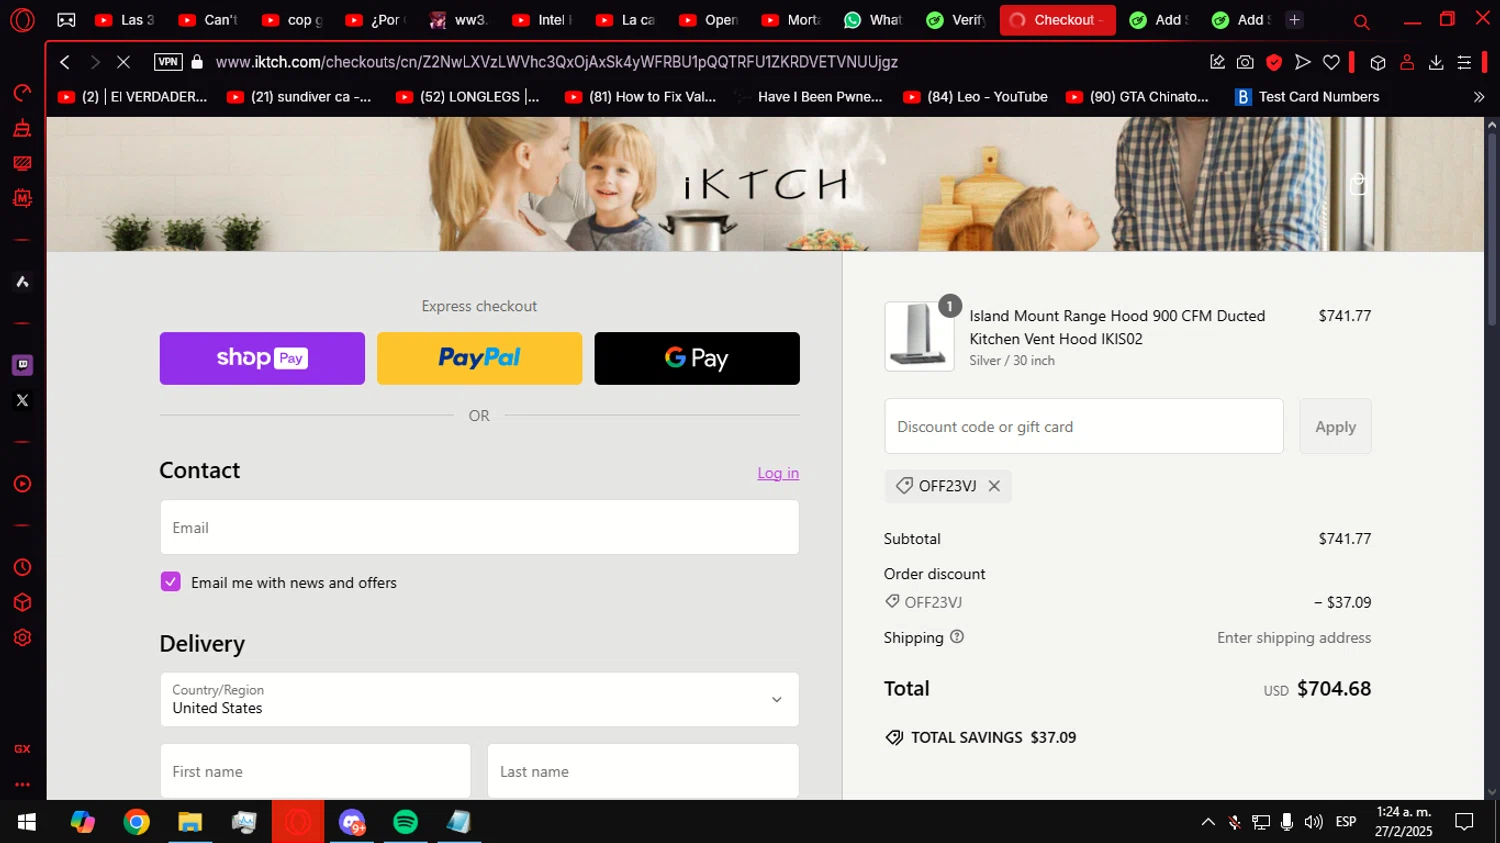
Task: Open the extensions cube in the toolbar
Action: (1378, 62)
